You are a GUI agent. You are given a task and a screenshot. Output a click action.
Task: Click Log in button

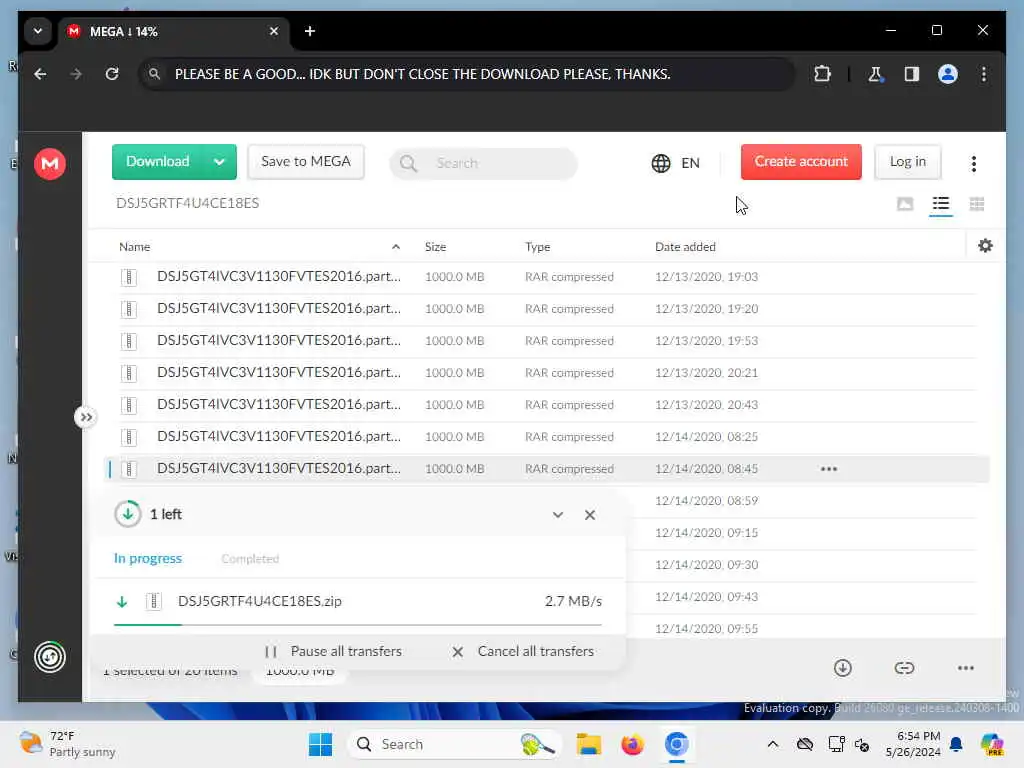[x=907, y=161]
